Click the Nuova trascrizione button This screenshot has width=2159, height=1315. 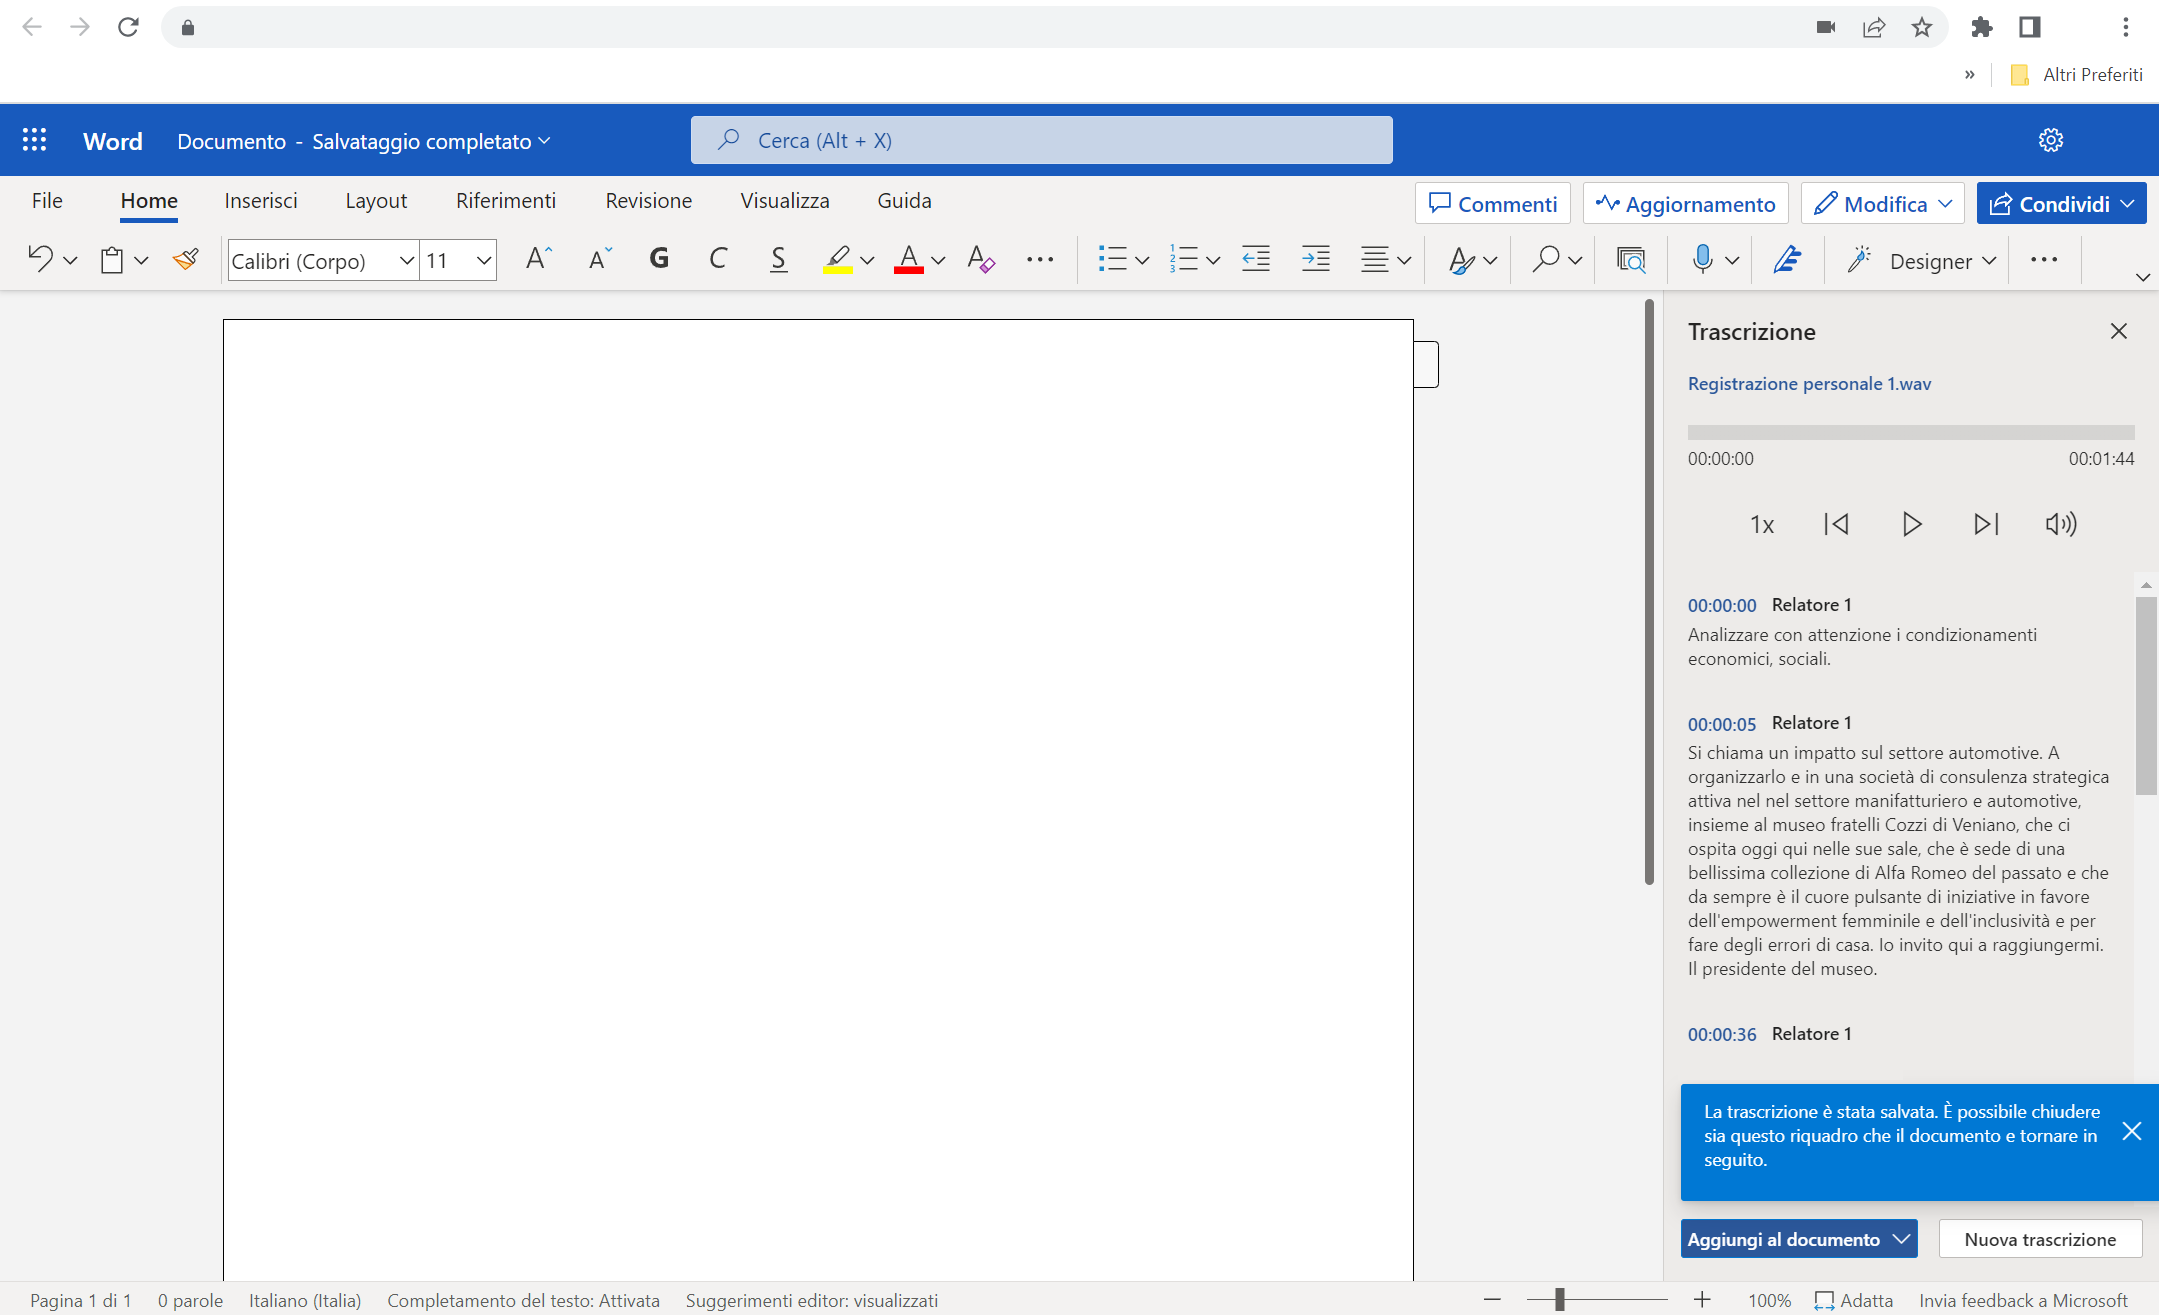click(x=2041, y=1239)
